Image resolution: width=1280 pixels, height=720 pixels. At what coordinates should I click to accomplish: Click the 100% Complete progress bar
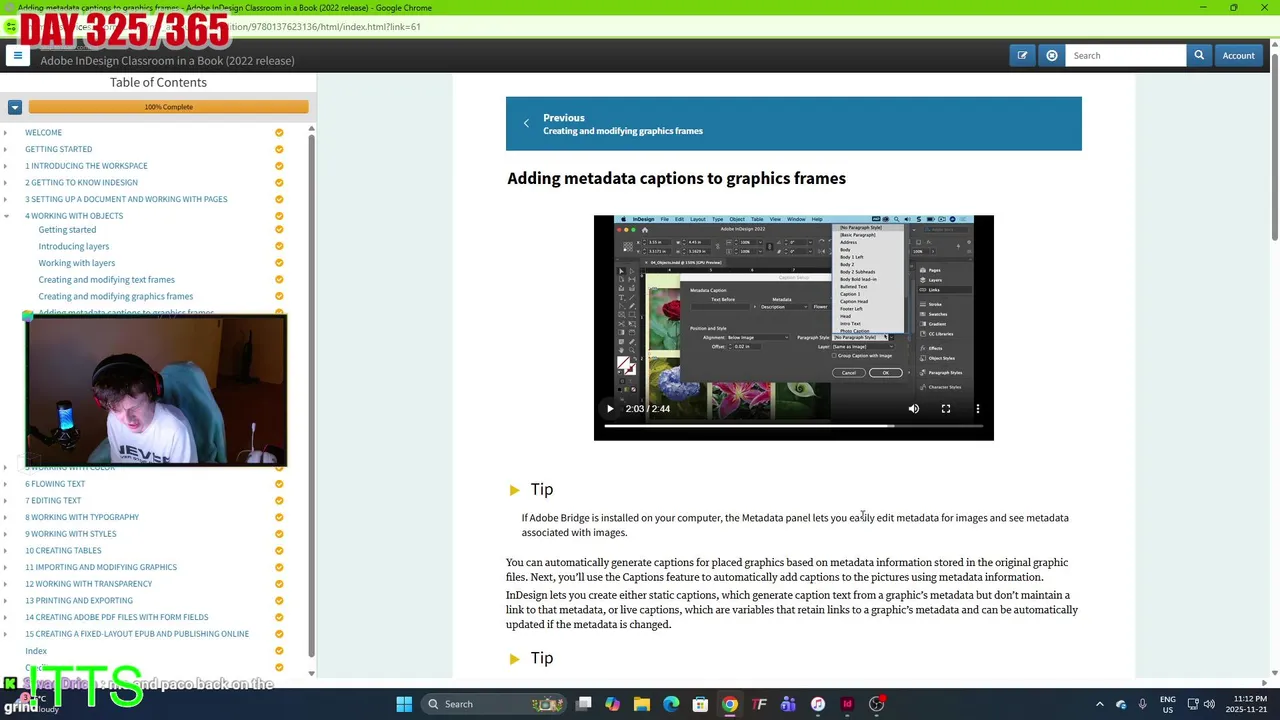tap(168, 107)
